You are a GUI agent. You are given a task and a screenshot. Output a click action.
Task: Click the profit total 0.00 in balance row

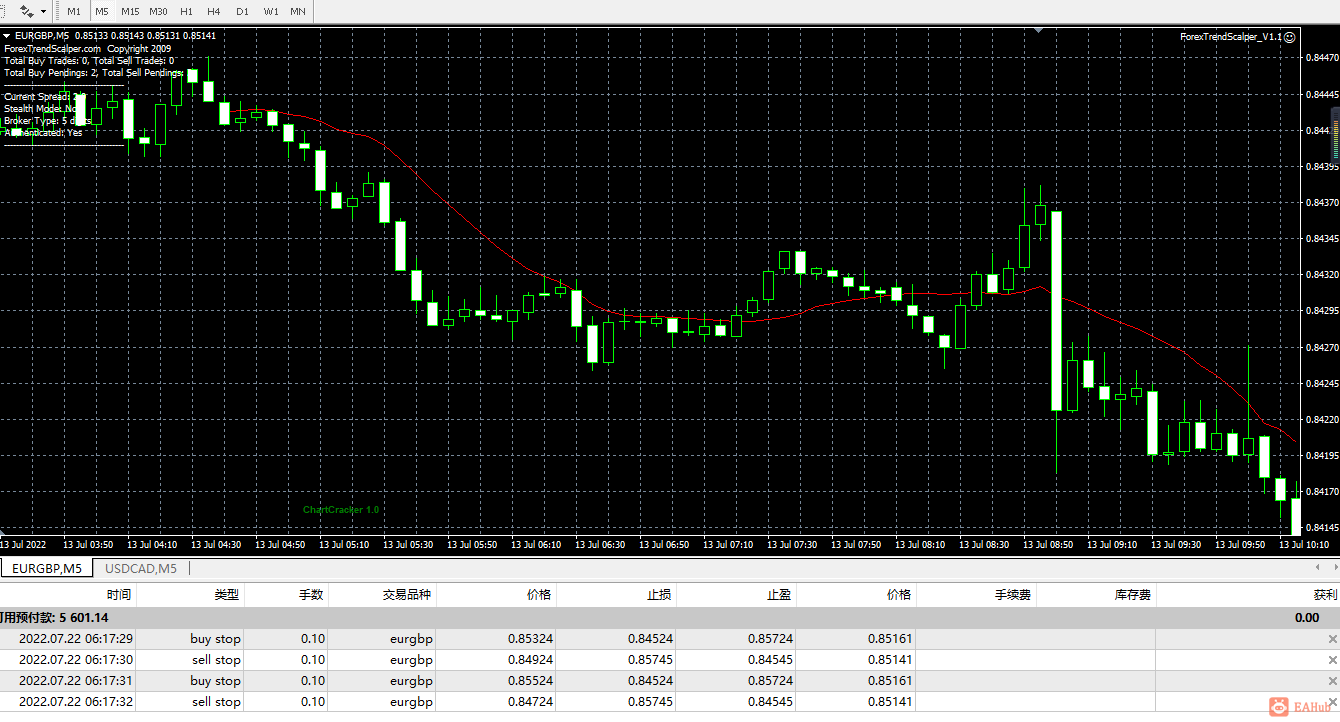click(x=1307, y=617)
